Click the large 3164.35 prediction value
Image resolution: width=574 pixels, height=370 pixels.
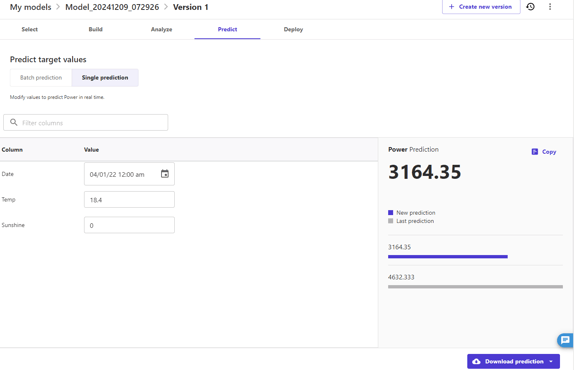click(425, 172)
